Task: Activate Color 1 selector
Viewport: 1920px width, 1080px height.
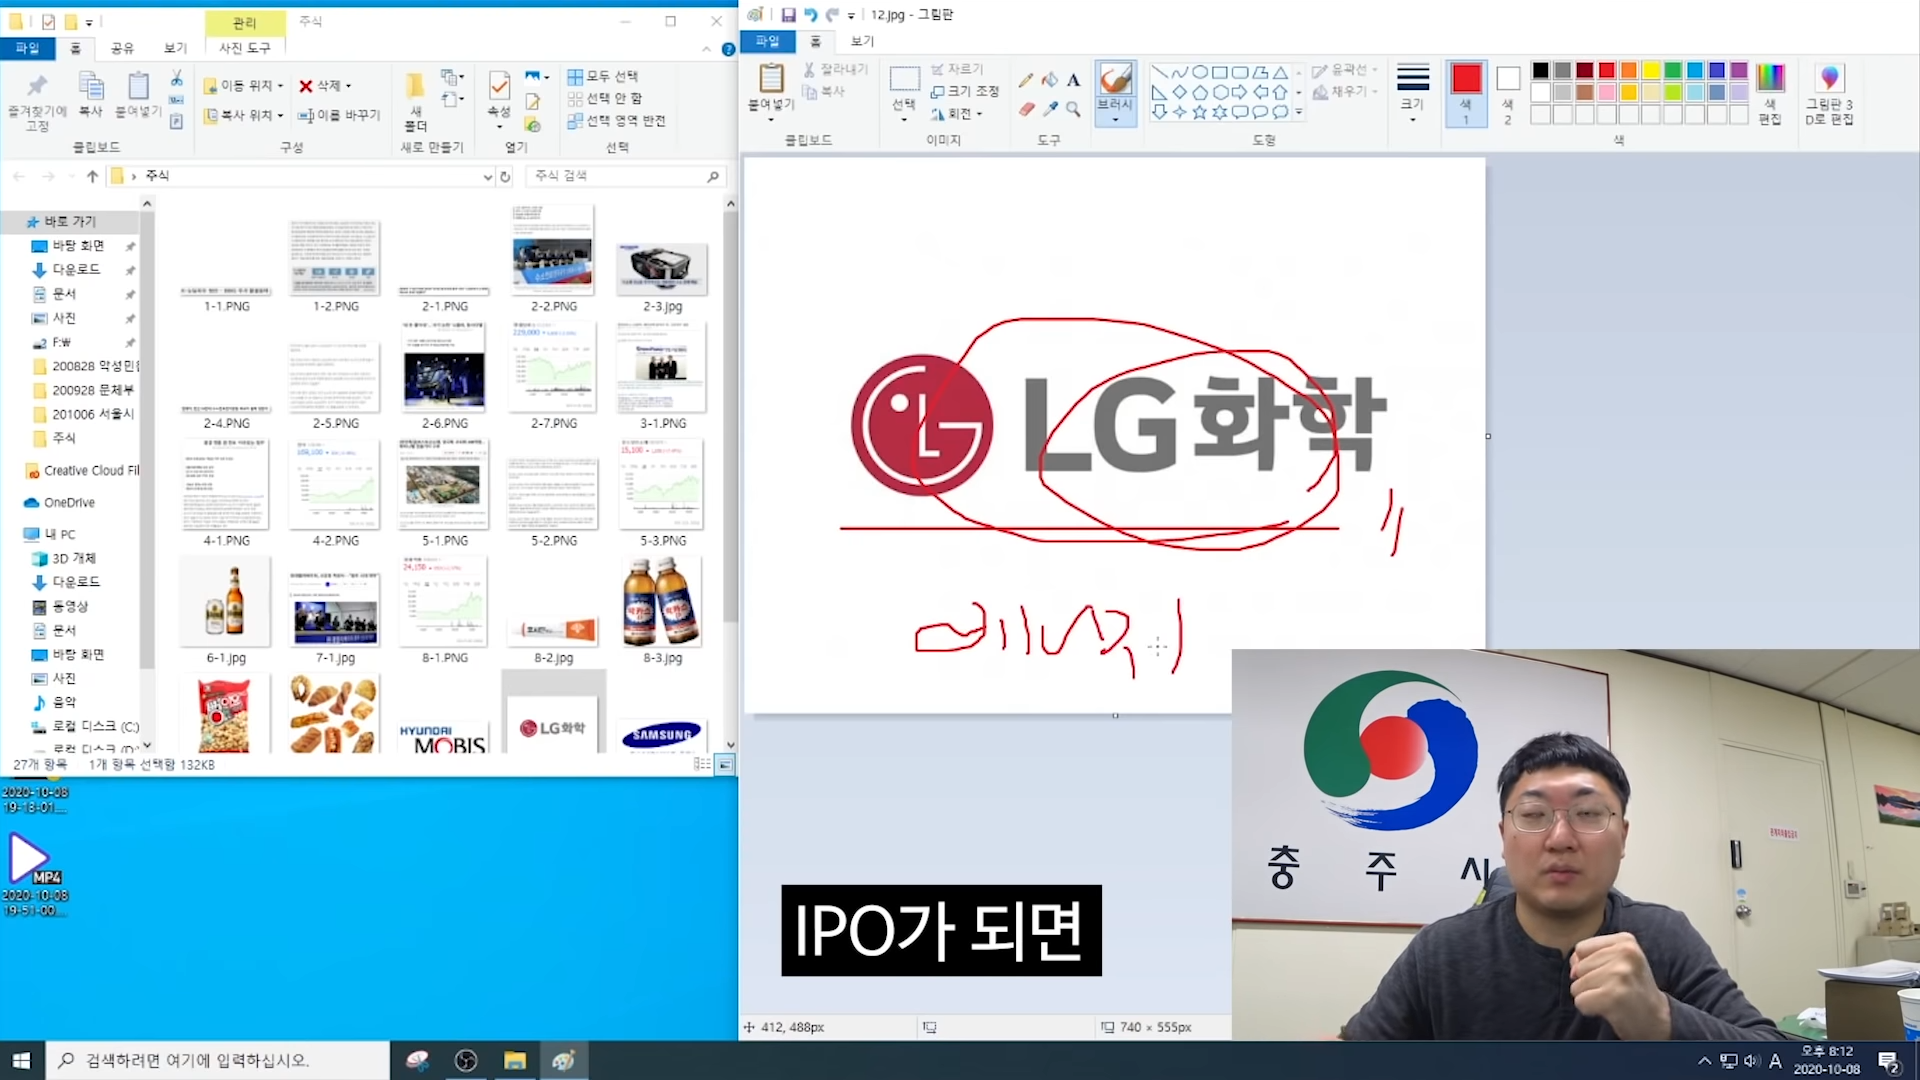Action: pyautogui.click(x=1466, y=92)
